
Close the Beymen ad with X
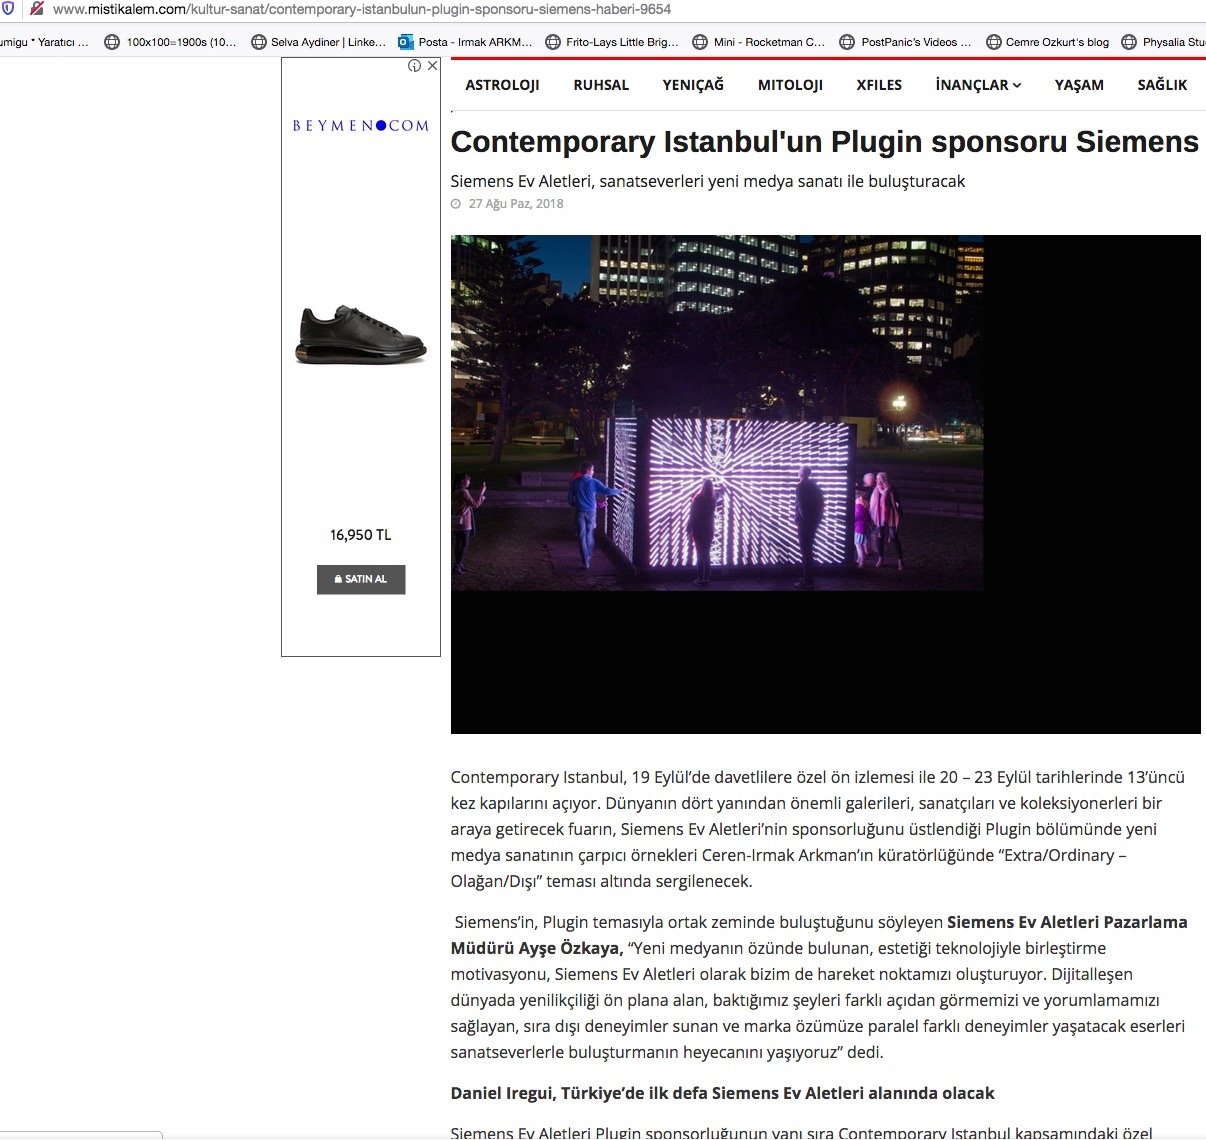tap(432, 66)
